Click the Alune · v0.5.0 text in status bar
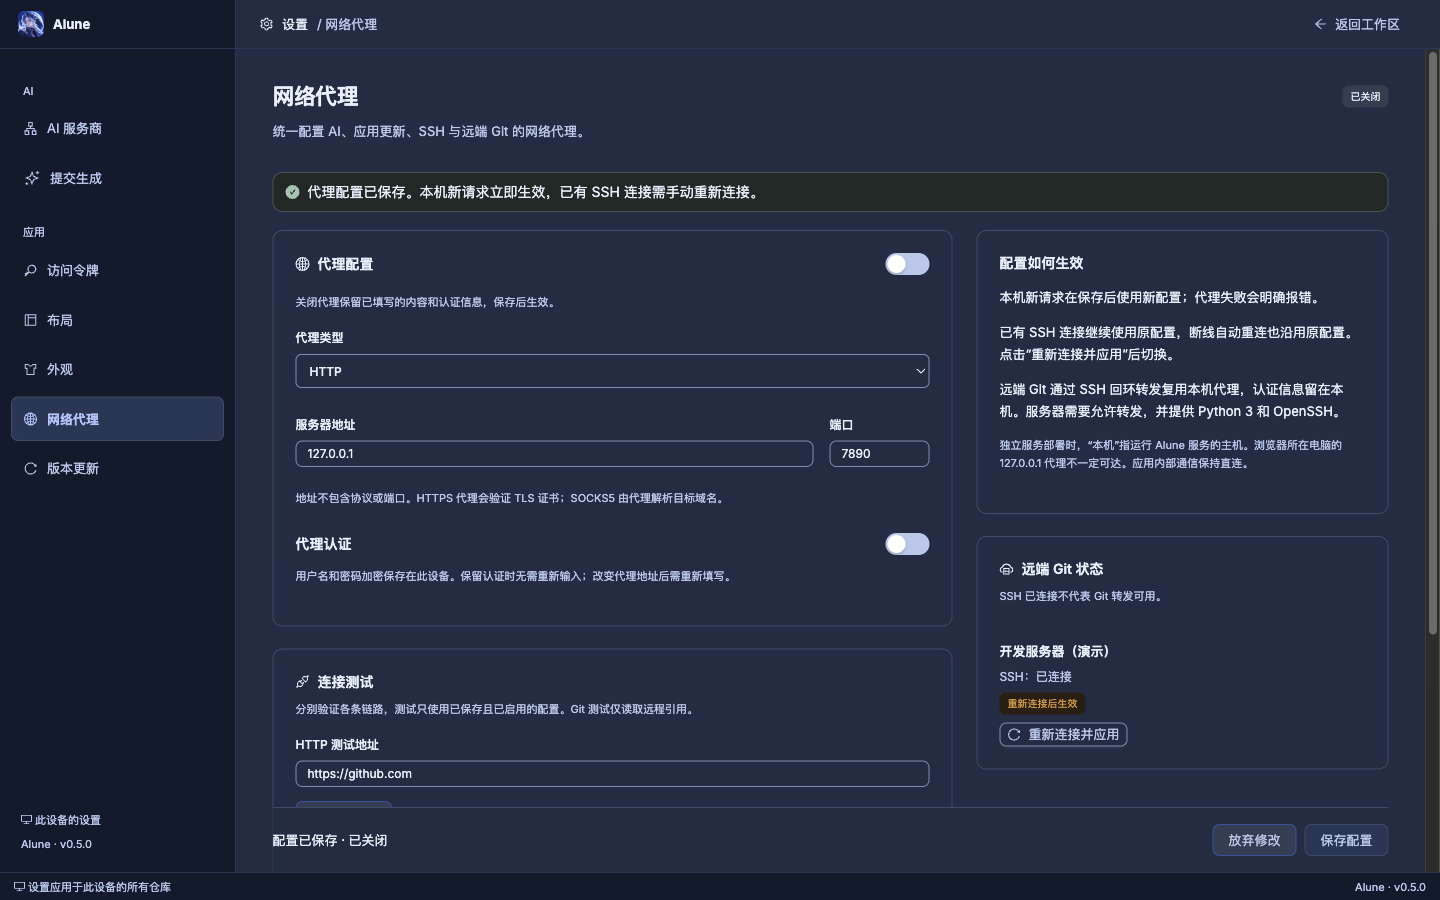Viewport: 1440px width, 900px height. (1390, 887)
